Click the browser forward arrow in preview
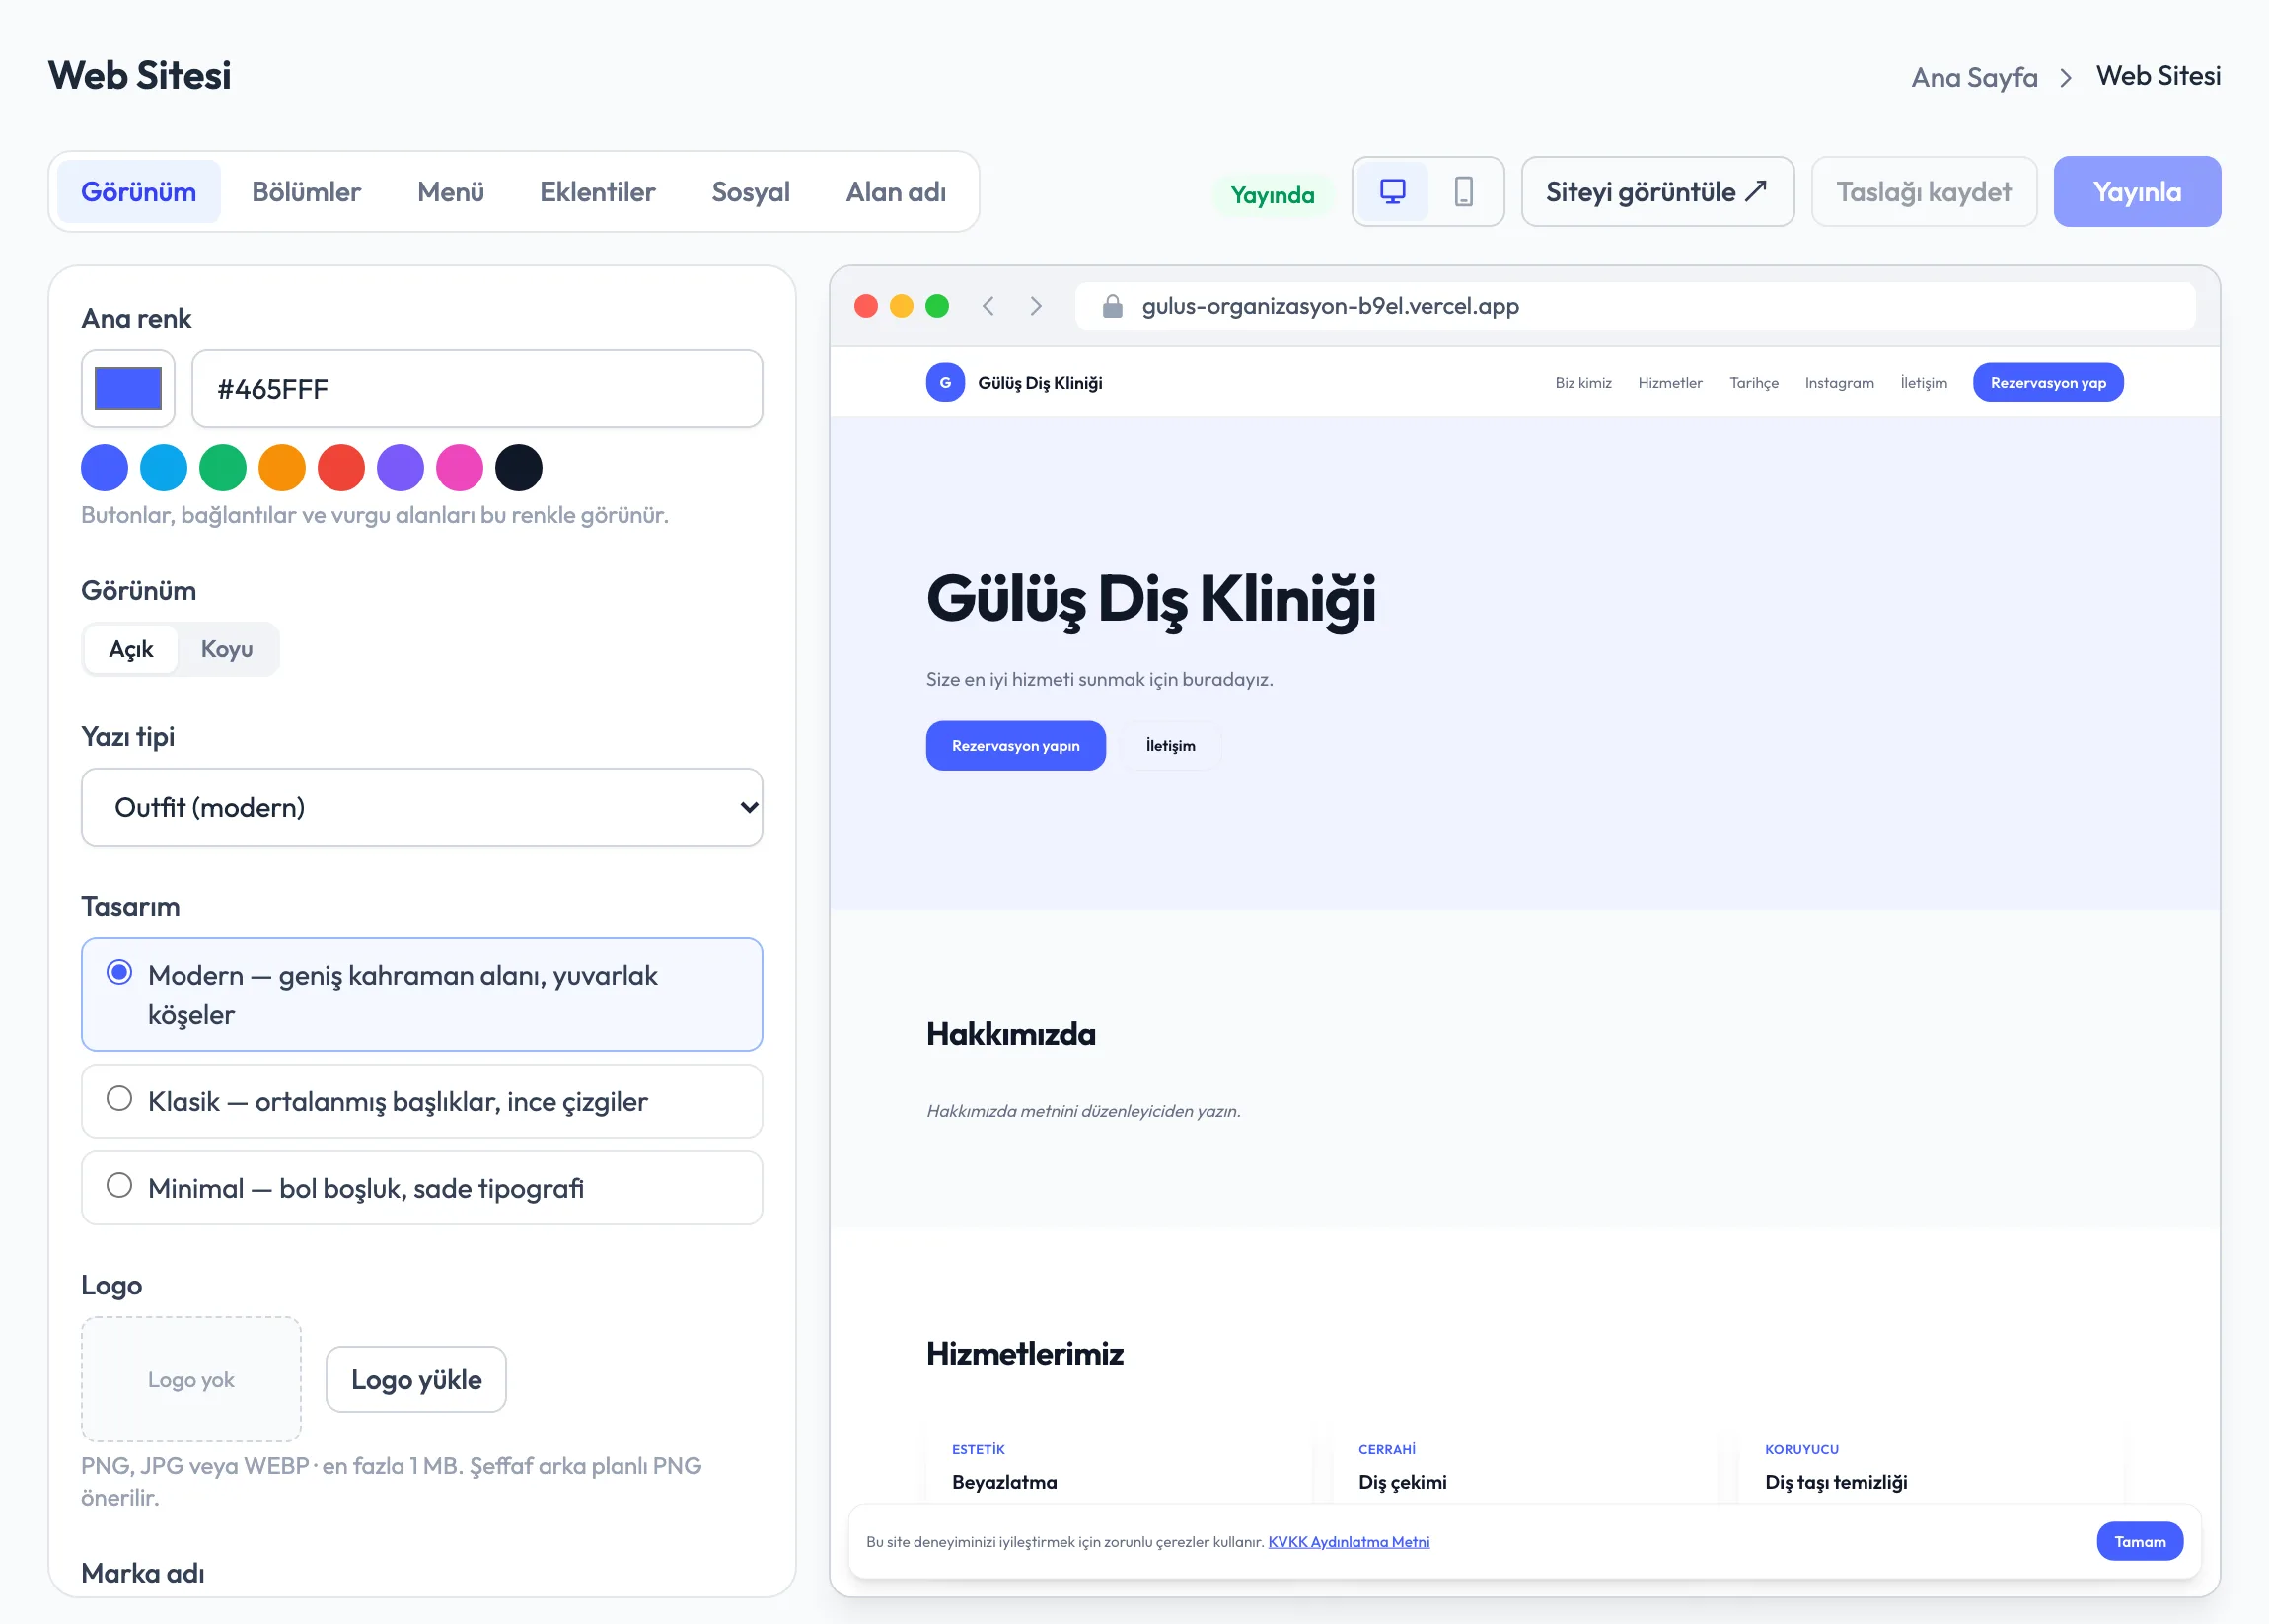Screen dimensions: 2269x1624 [x=1036, y=306]
